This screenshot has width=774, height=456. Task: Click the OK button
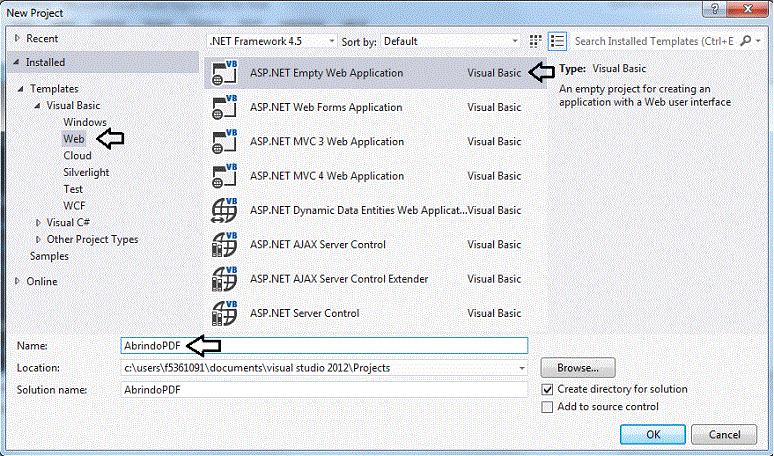(x=653, y=434)
